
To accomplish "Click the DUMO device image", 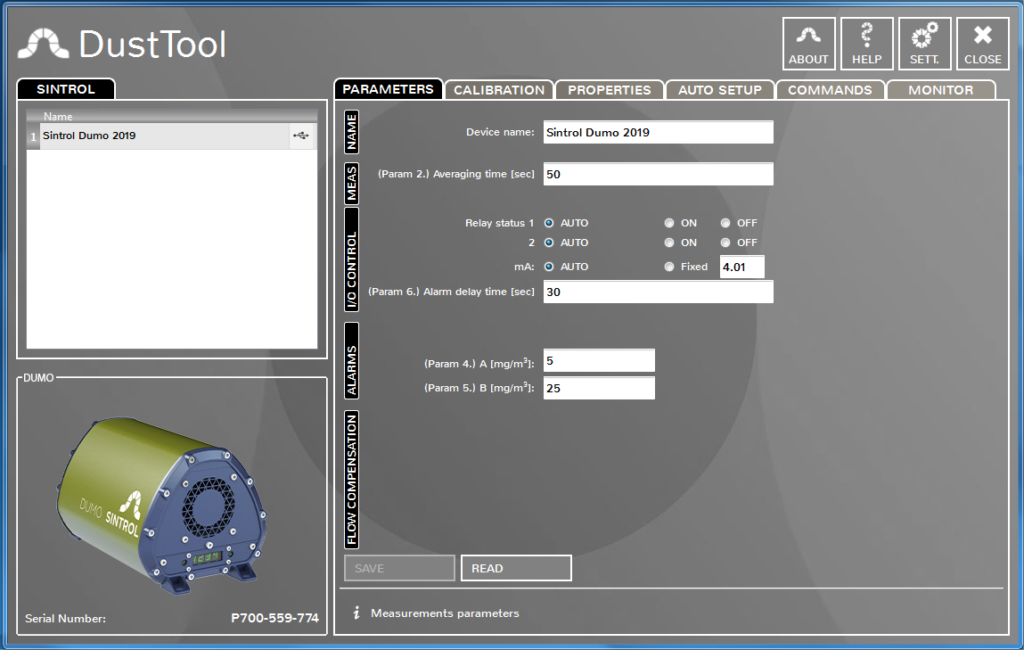I will coord(162,505).
